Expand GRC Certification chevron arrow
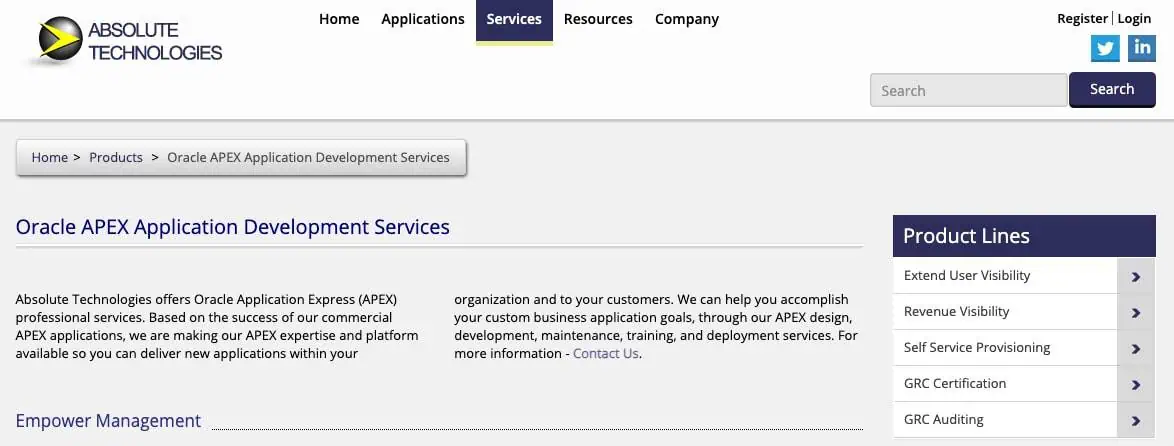The width and height of the screenshot is (1174, 446). pyautogui.click(x=1136, y=384)
